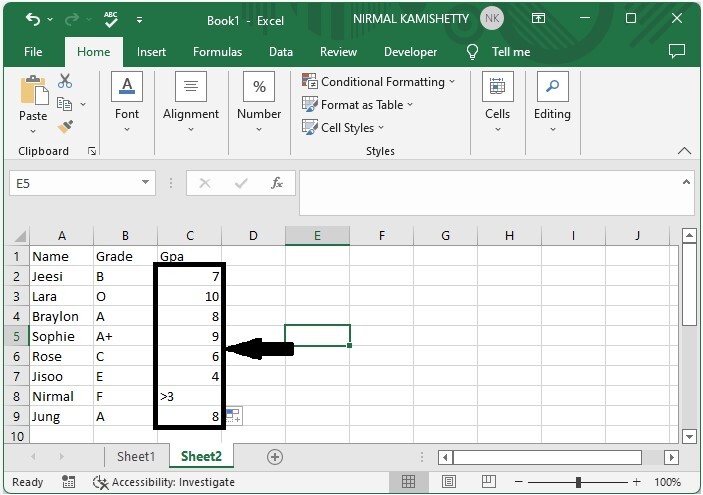Open Ribbon Display Options icon
Image resolution: width=703 pixels, height=495 pixels.
[x=538, y=18]
